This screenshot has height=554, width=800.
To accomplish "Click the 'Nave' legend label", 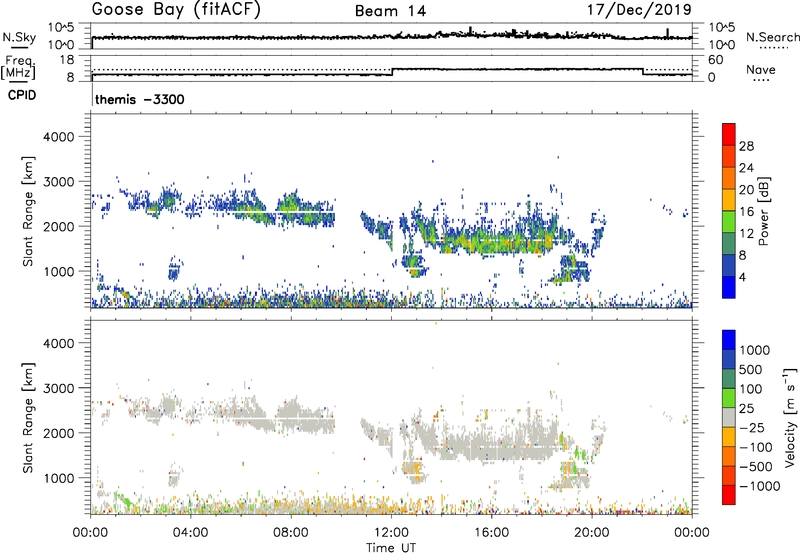I will point(761,69).
